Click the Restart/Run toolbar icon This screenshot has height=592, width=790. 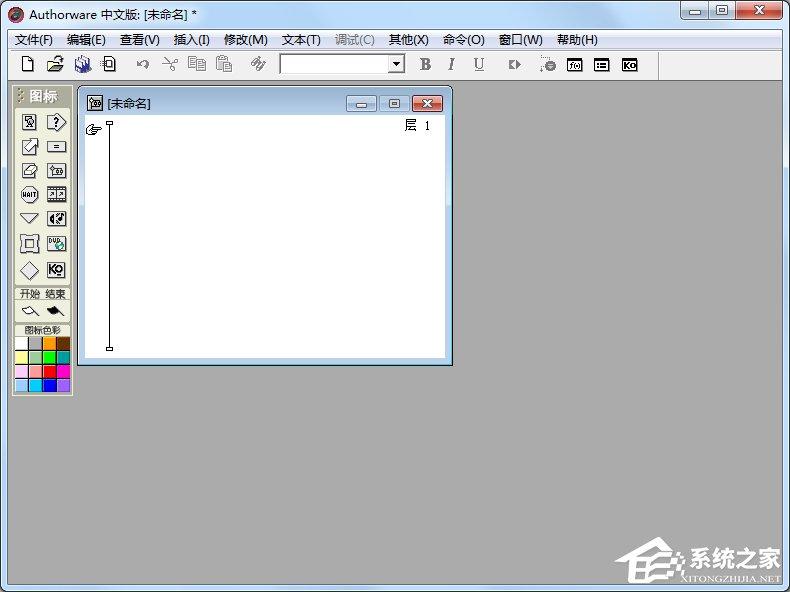click(x=514, y=64)
